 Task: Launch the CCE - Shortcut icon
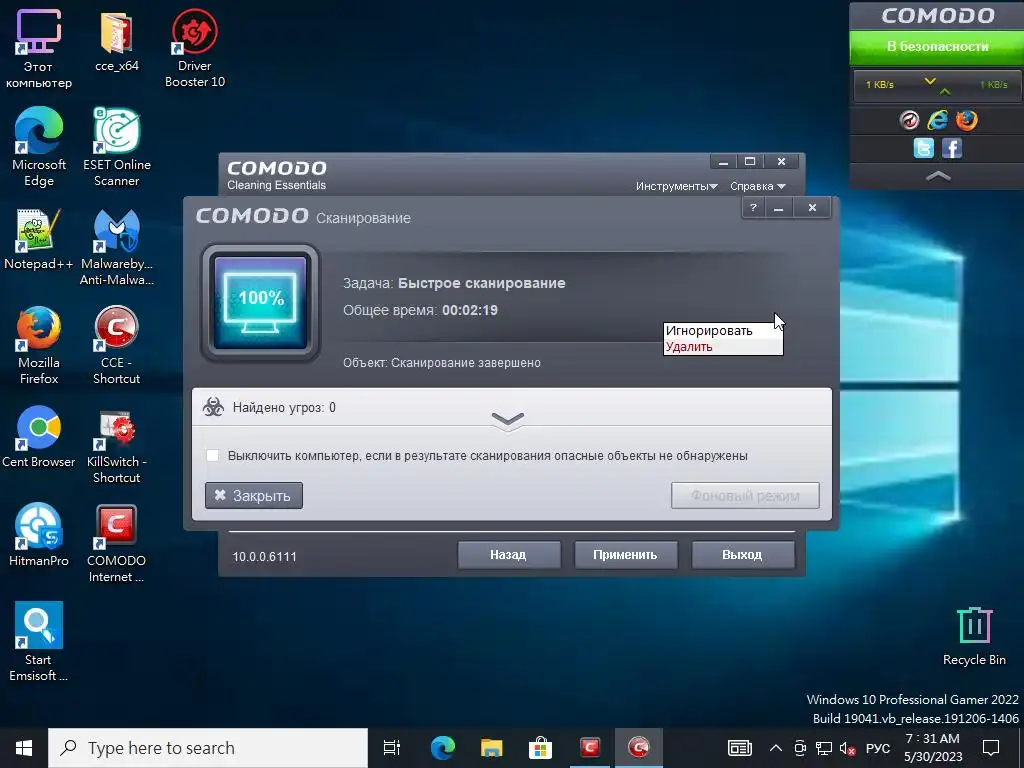117,345
